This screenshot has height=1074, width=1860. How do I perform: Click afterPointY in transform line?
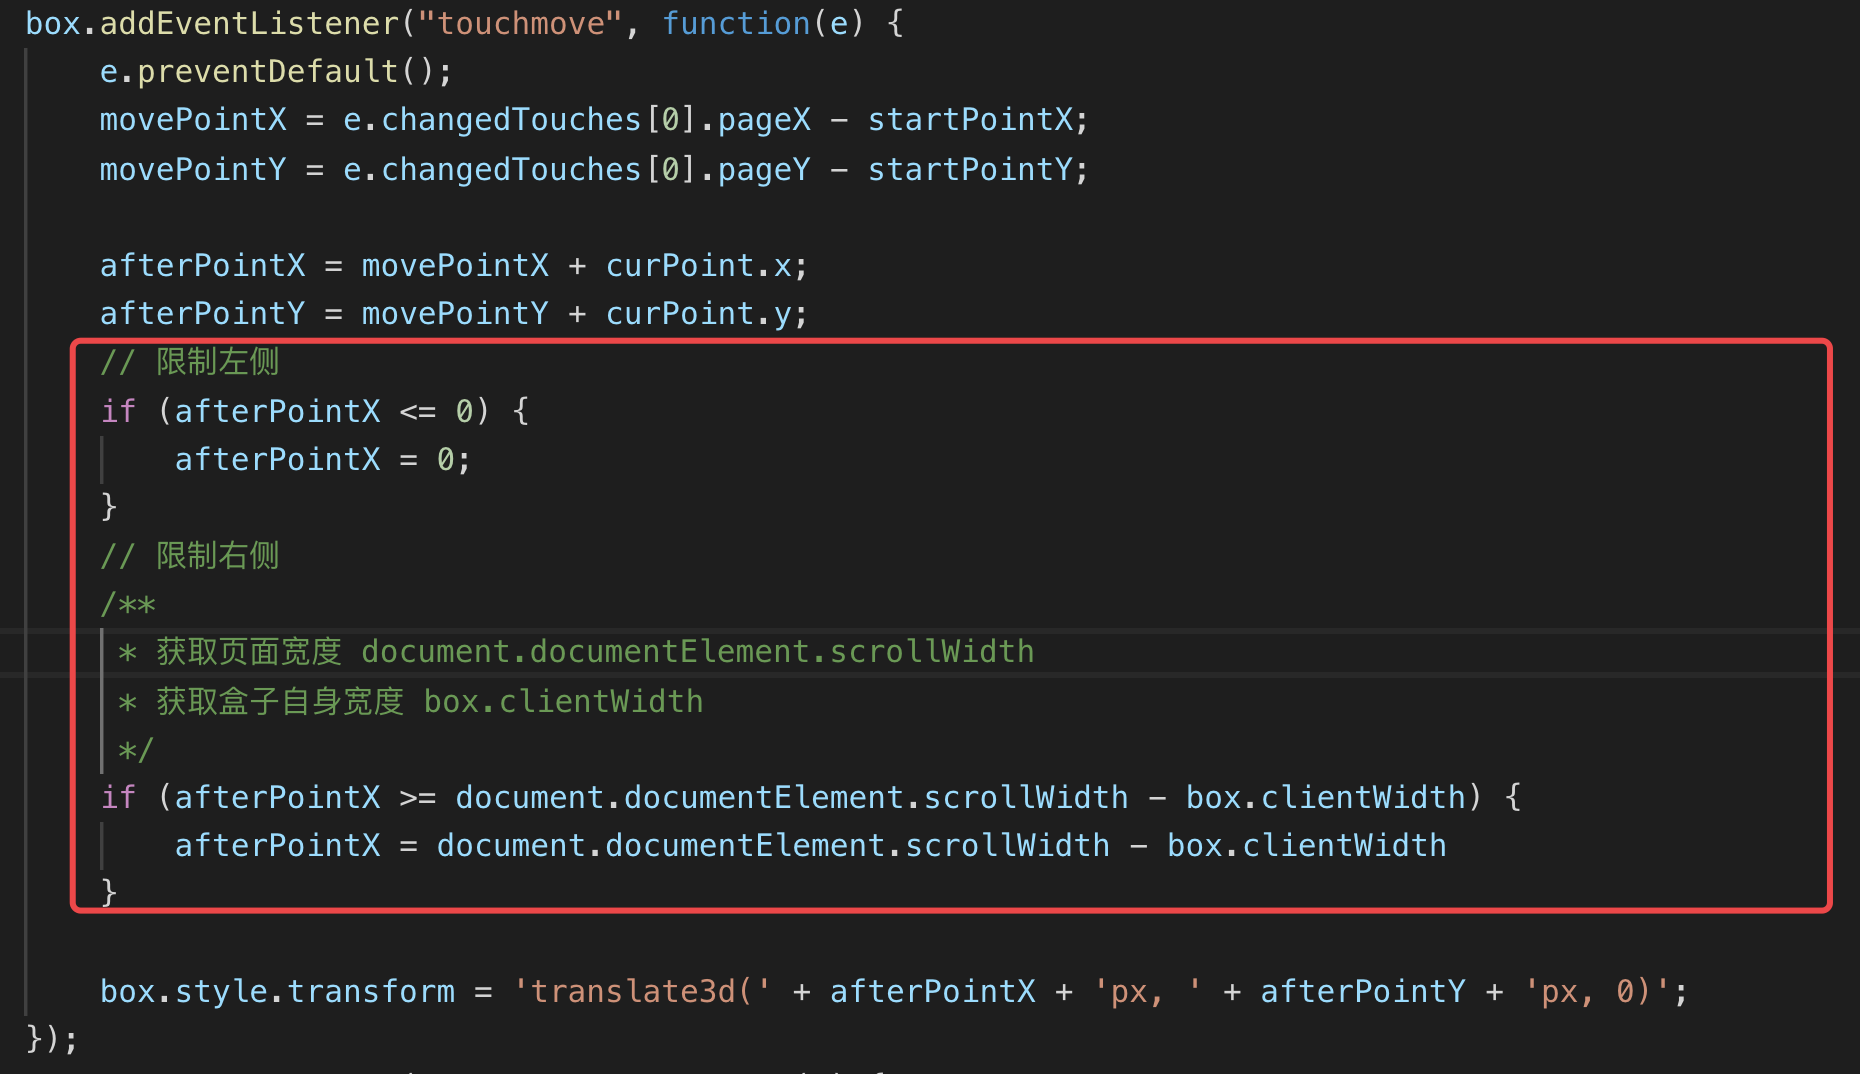tap(1362, 992)
